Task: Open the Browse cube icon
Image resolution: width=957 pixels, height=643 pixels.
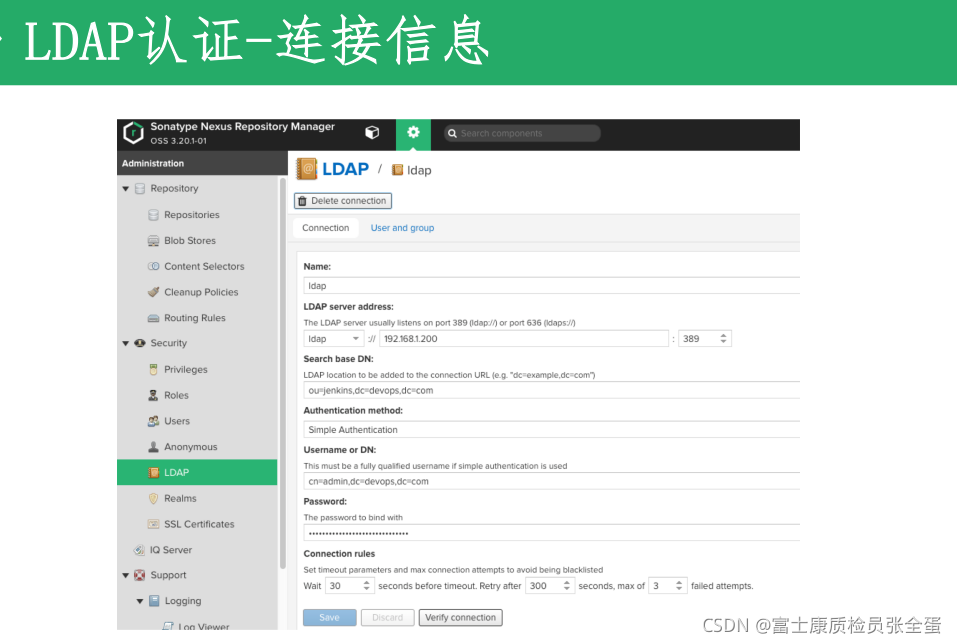Action: [372, 132]
